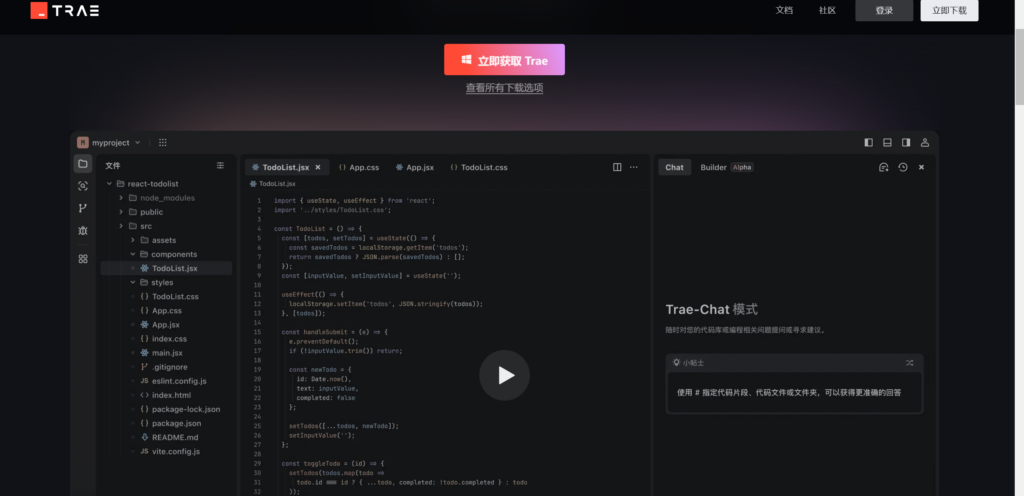
Task: Switch to the App.jsx editor tab
Action: point(415,167)
